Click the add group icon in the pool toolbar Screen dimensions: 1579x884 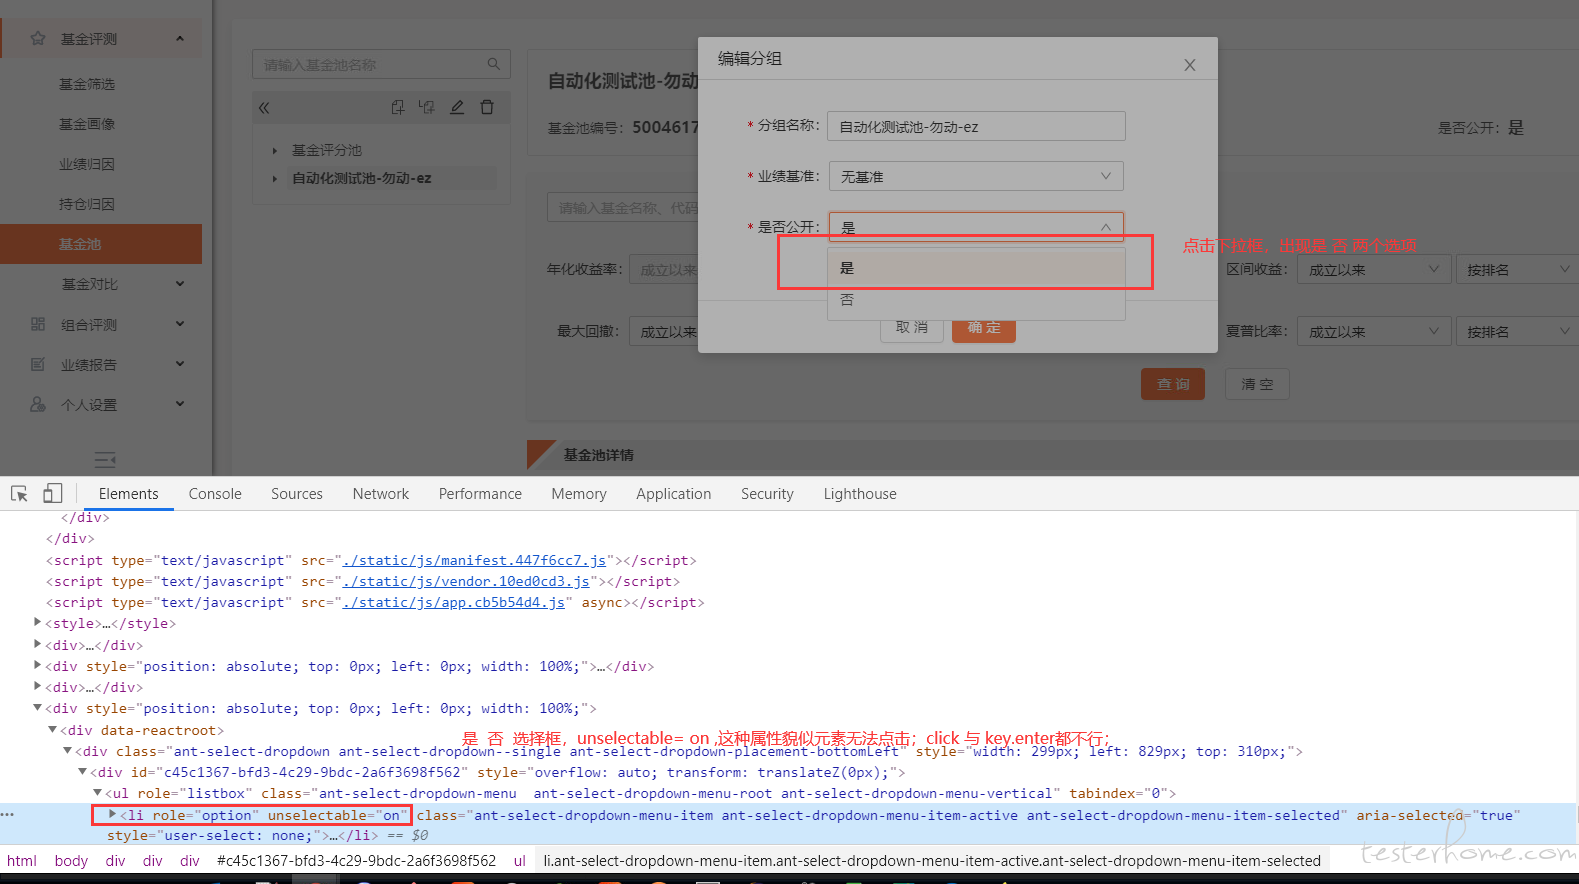coord(398,107)
